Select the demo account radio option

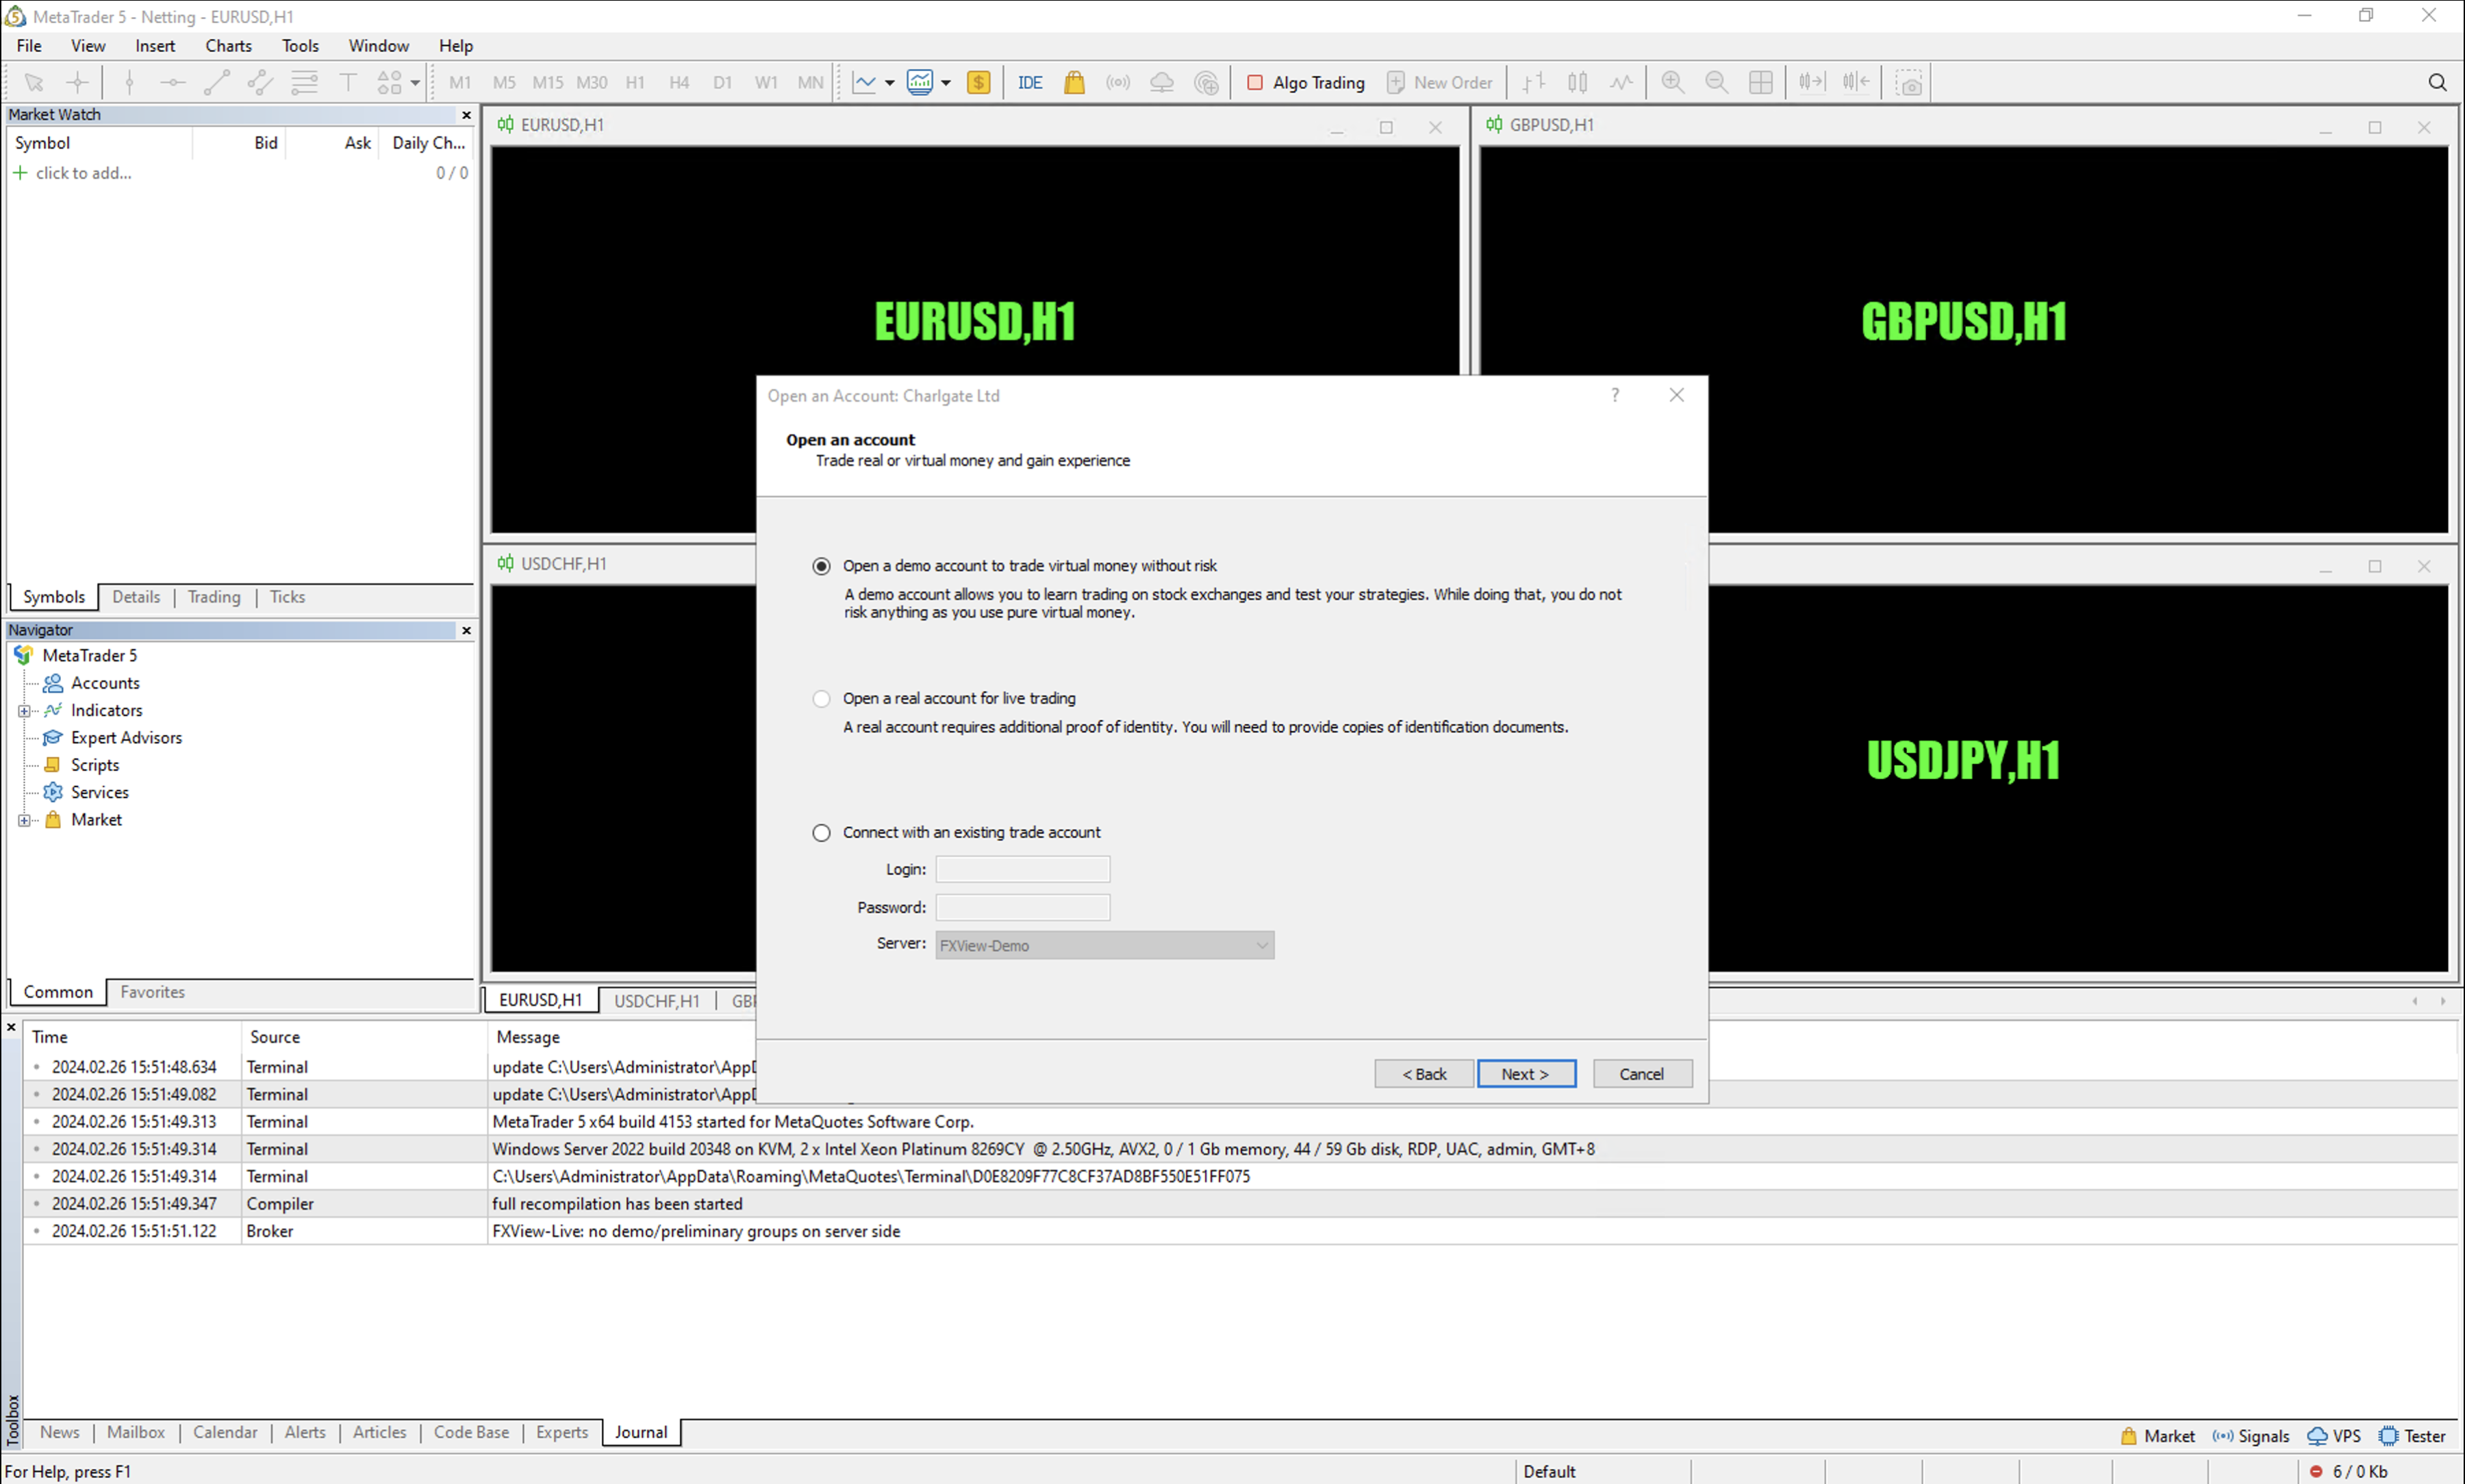pos(821,566)
